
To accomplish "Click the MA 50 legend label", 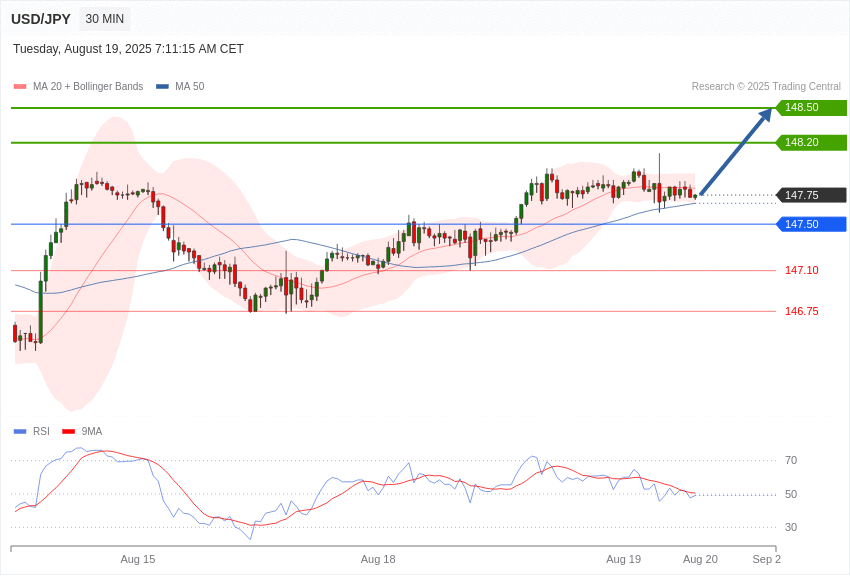I will [190, 87].
